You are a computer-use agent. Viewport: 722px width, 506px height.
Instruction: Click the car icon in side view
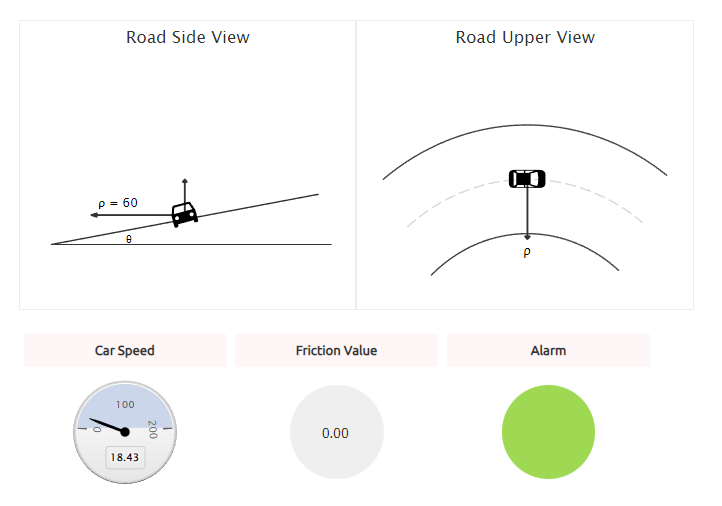pos(185,214)
